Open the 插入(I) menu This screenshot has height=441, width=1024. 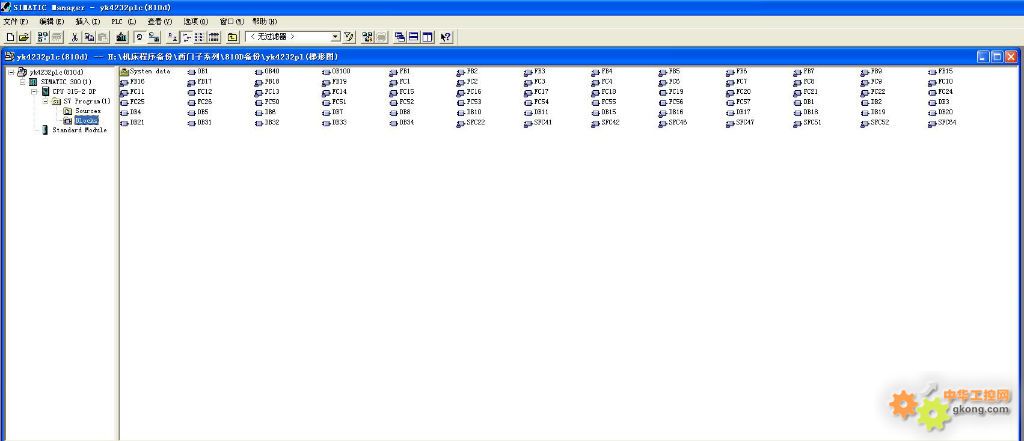[88, 22]
